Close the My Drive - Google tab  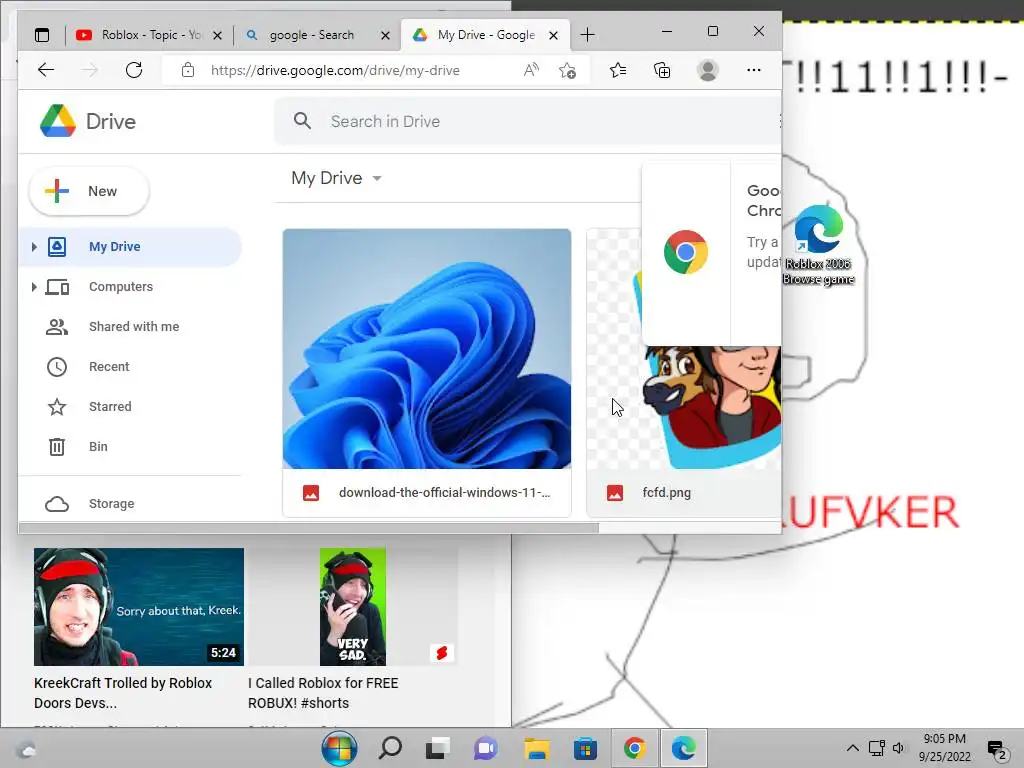[553, 35]
